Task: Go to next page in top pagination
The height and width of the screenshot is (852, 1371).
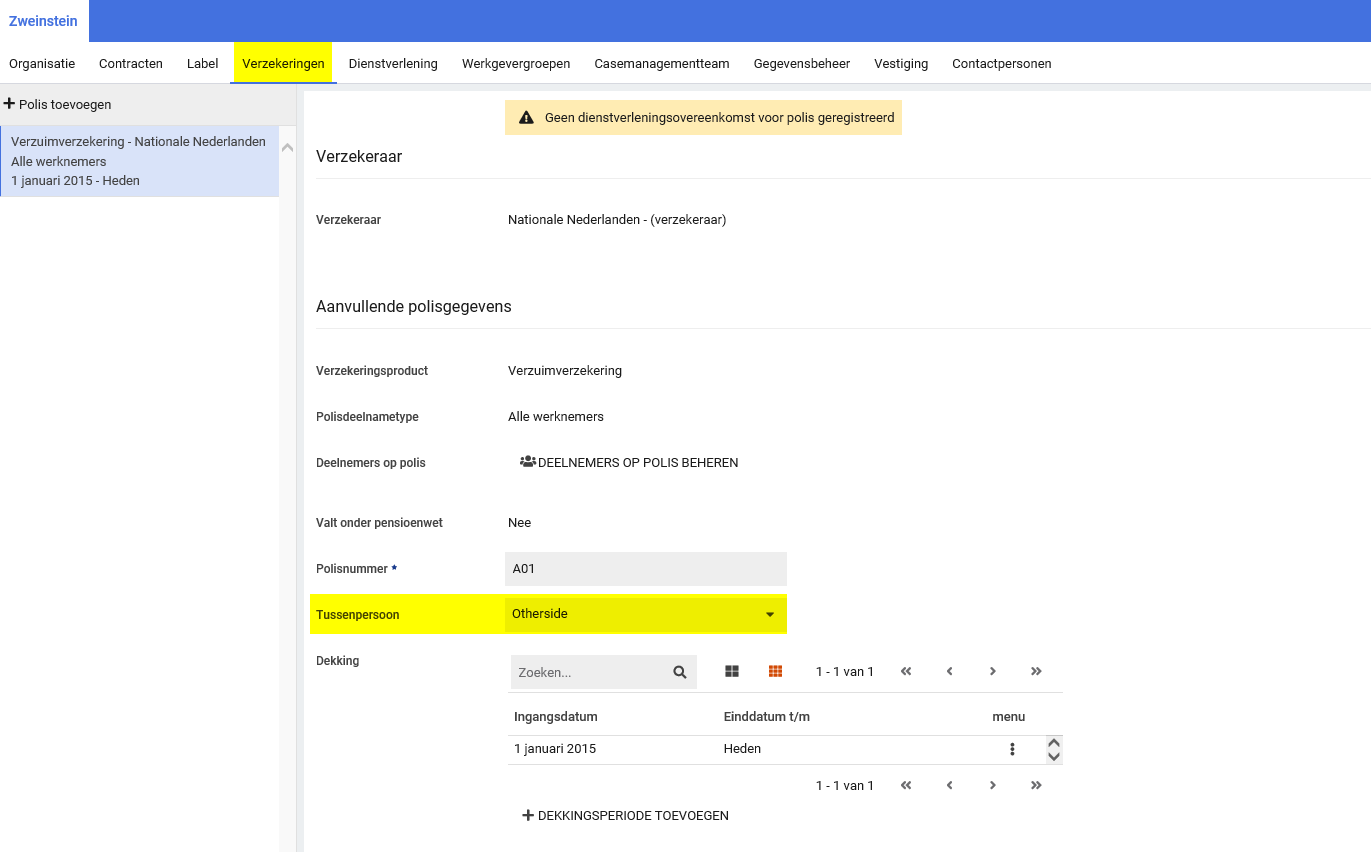Action: click(x=993, y=672)
